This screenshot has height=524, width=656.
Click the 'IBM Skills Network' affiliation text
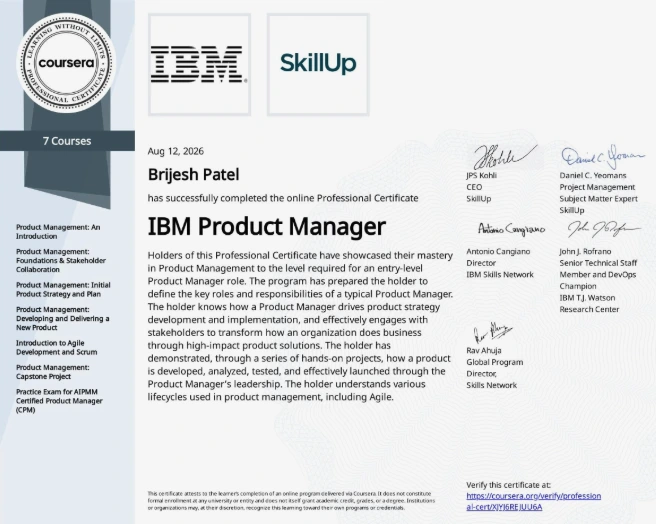(500, 275)
